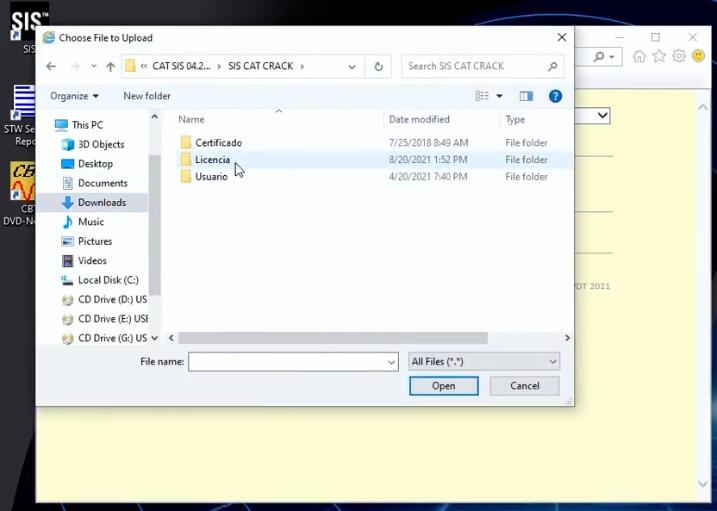Open browser favorites star icon
717x511 pixels.
(x=659, y=56)
